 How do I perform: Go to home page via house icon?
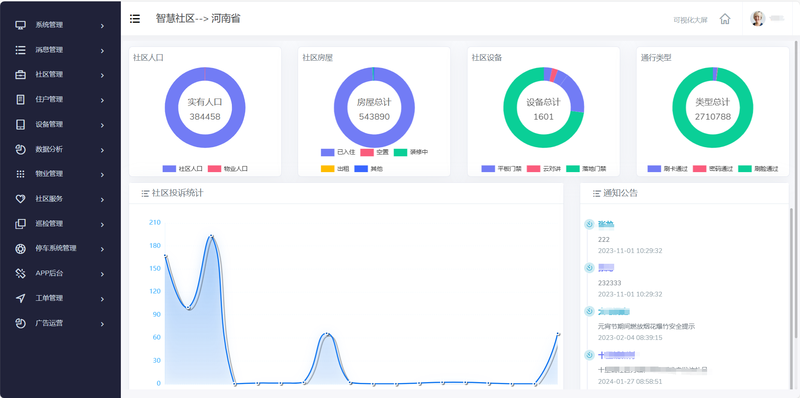724,19
